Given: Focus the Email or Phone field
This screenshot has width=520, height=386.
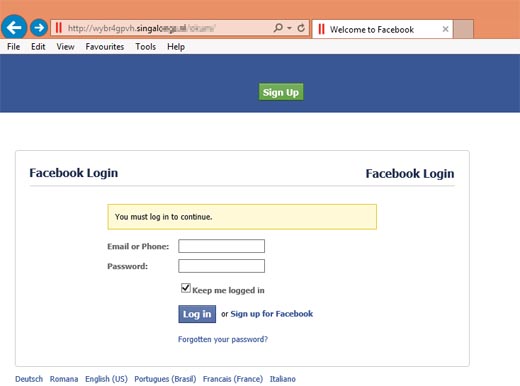Looking at the screenshot, I should [x=221, y=246].
